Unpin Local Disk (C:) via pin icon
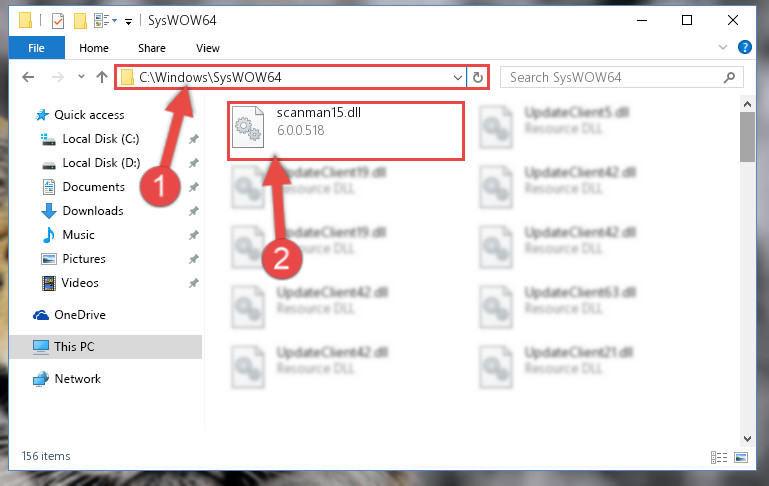Screen dimensions: 769x486 tap(194, 139)
